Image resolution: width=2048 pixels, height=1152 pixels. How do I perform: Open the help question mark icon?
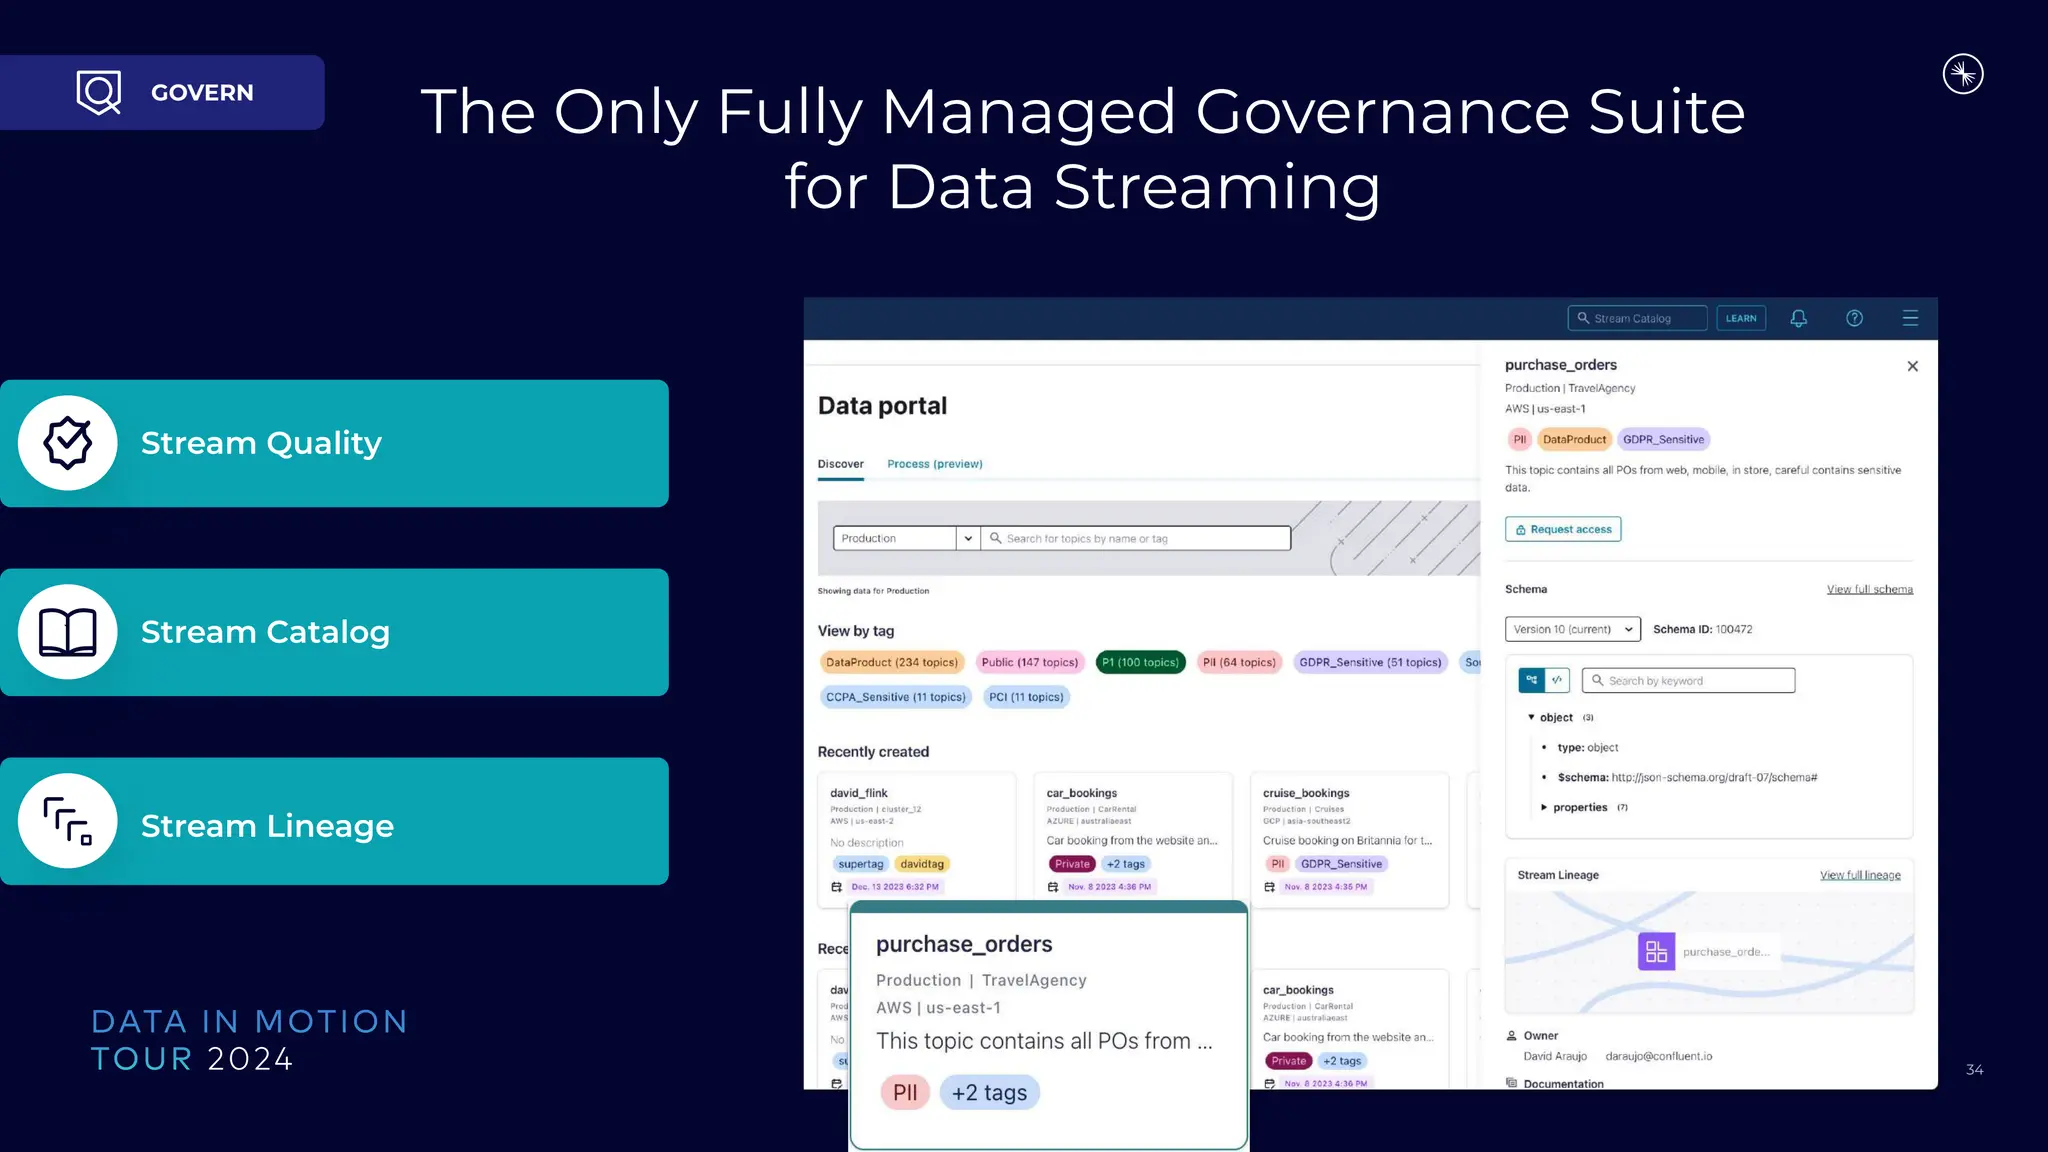(x=1854, y=318)
